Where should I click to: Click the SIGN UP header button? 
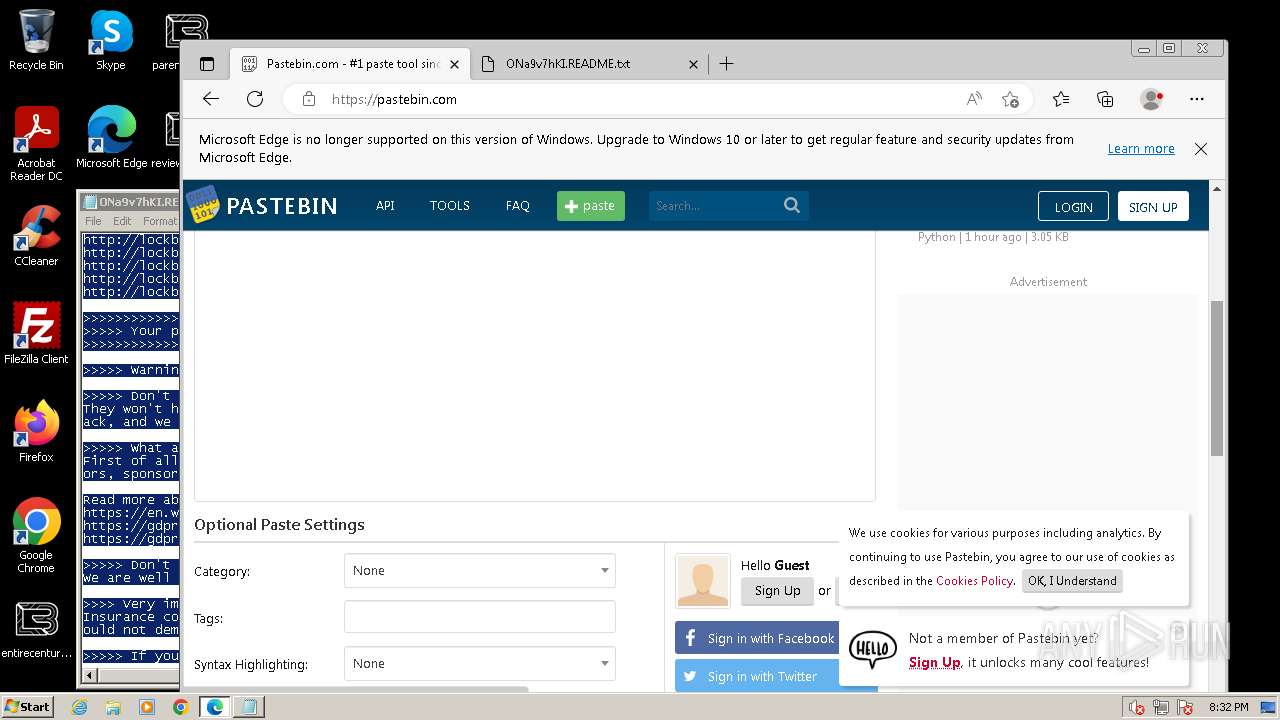(1153, 207)
